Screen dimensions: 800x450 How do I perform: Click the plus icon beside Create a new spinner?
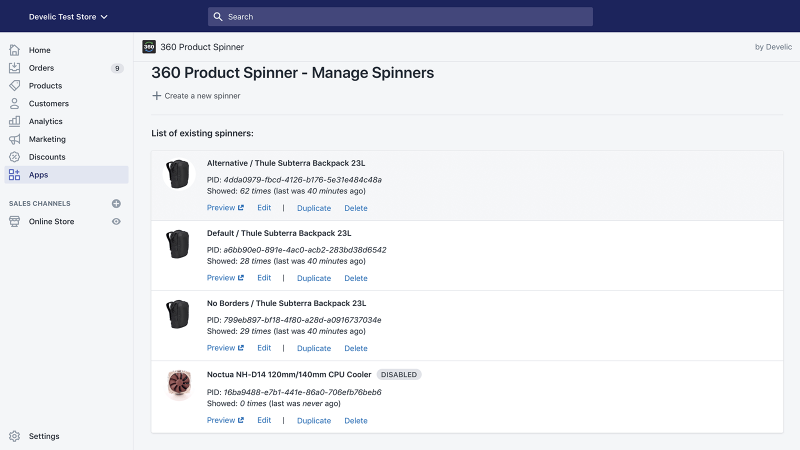click(x=157, y=96)
